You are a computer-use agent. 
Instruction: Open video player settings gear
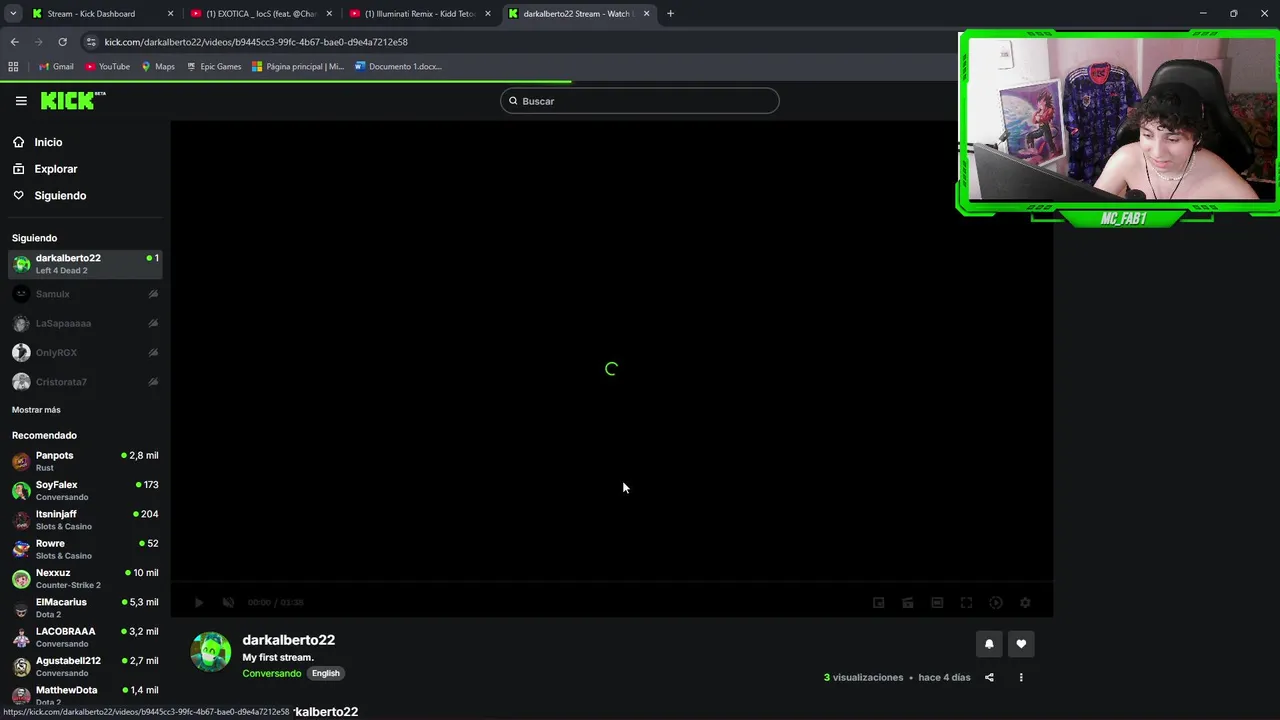1025,603
